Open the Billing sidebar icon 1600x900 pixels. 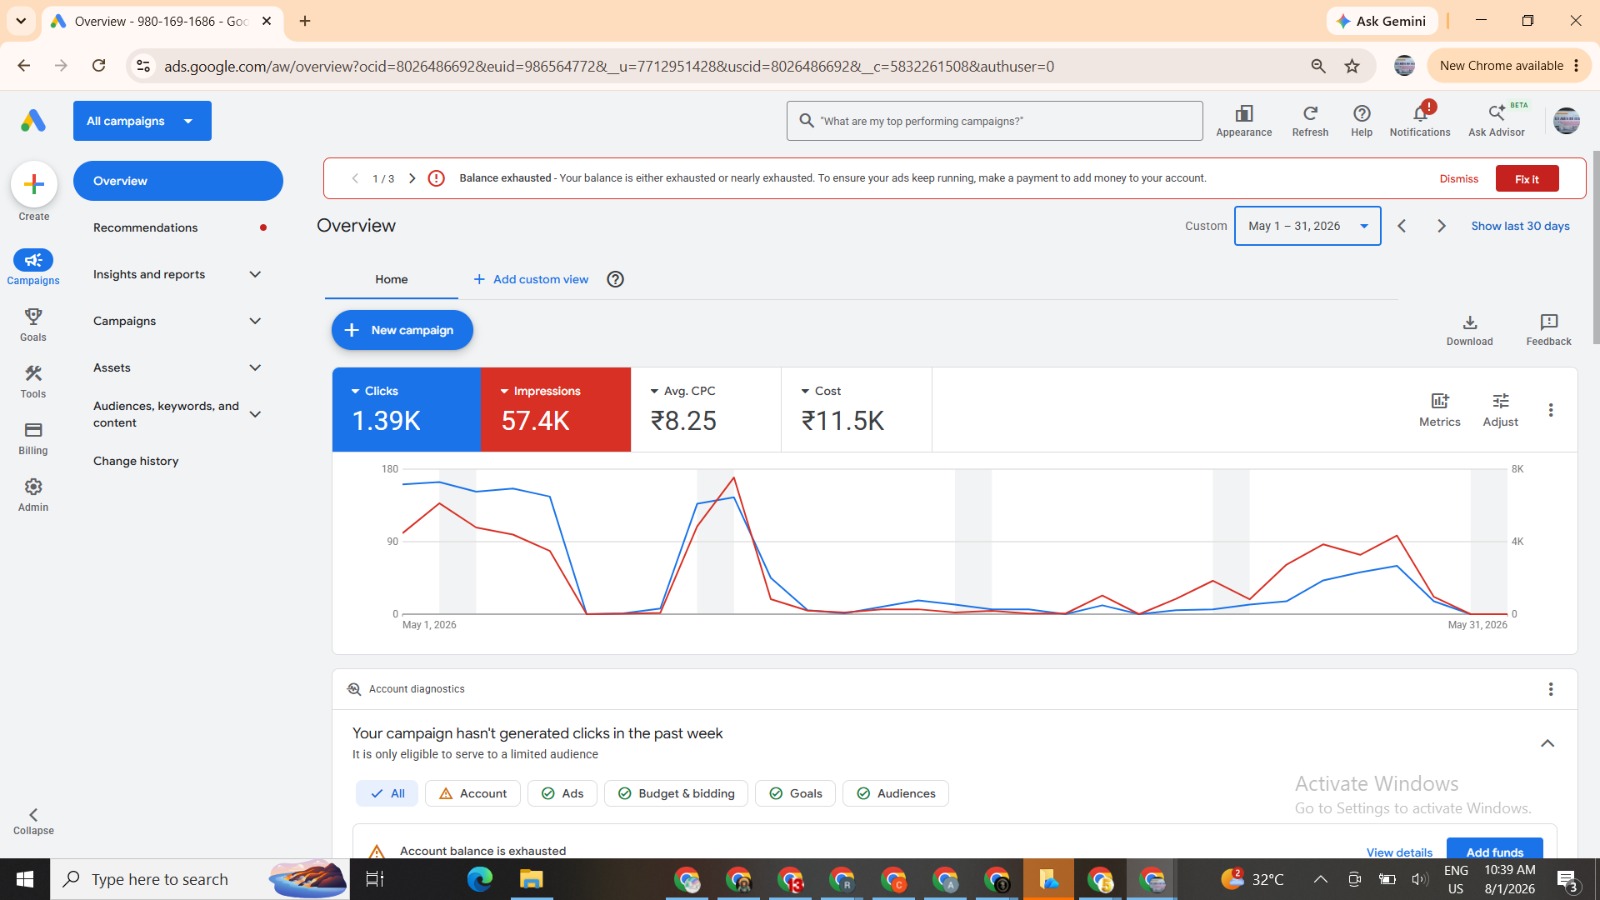coord(33,438)
